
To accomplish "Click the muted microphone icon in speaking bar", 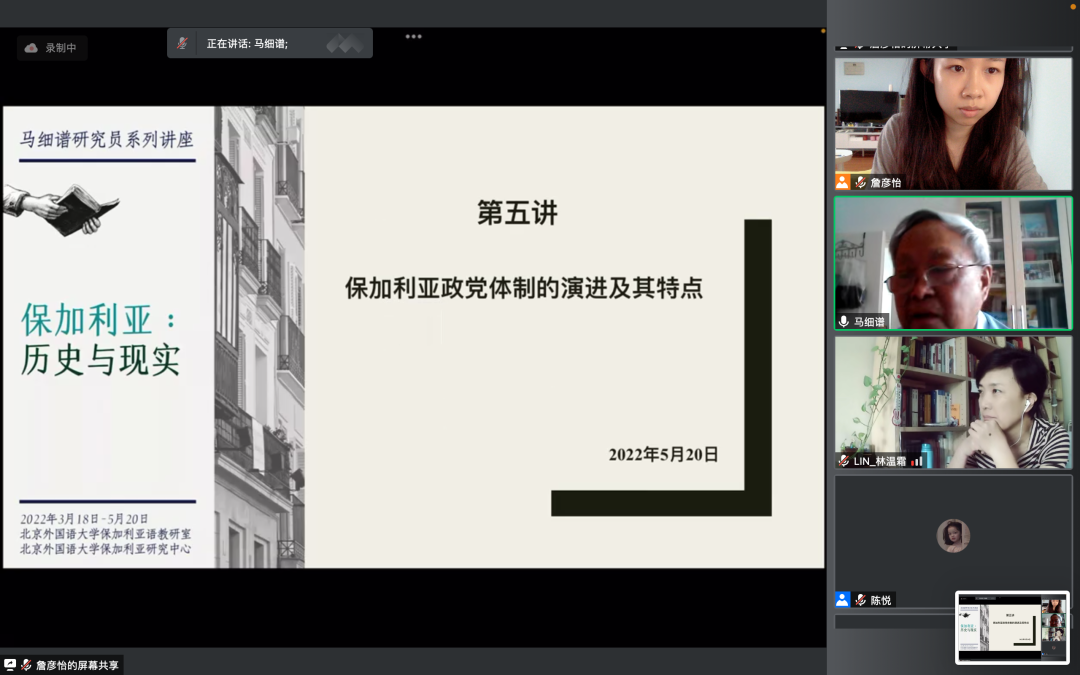I will (183, 43).
